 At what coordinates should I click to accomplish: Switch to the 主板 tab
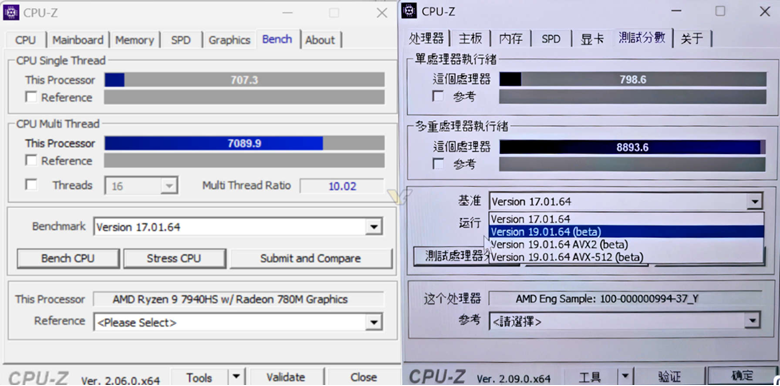(471, 39)
